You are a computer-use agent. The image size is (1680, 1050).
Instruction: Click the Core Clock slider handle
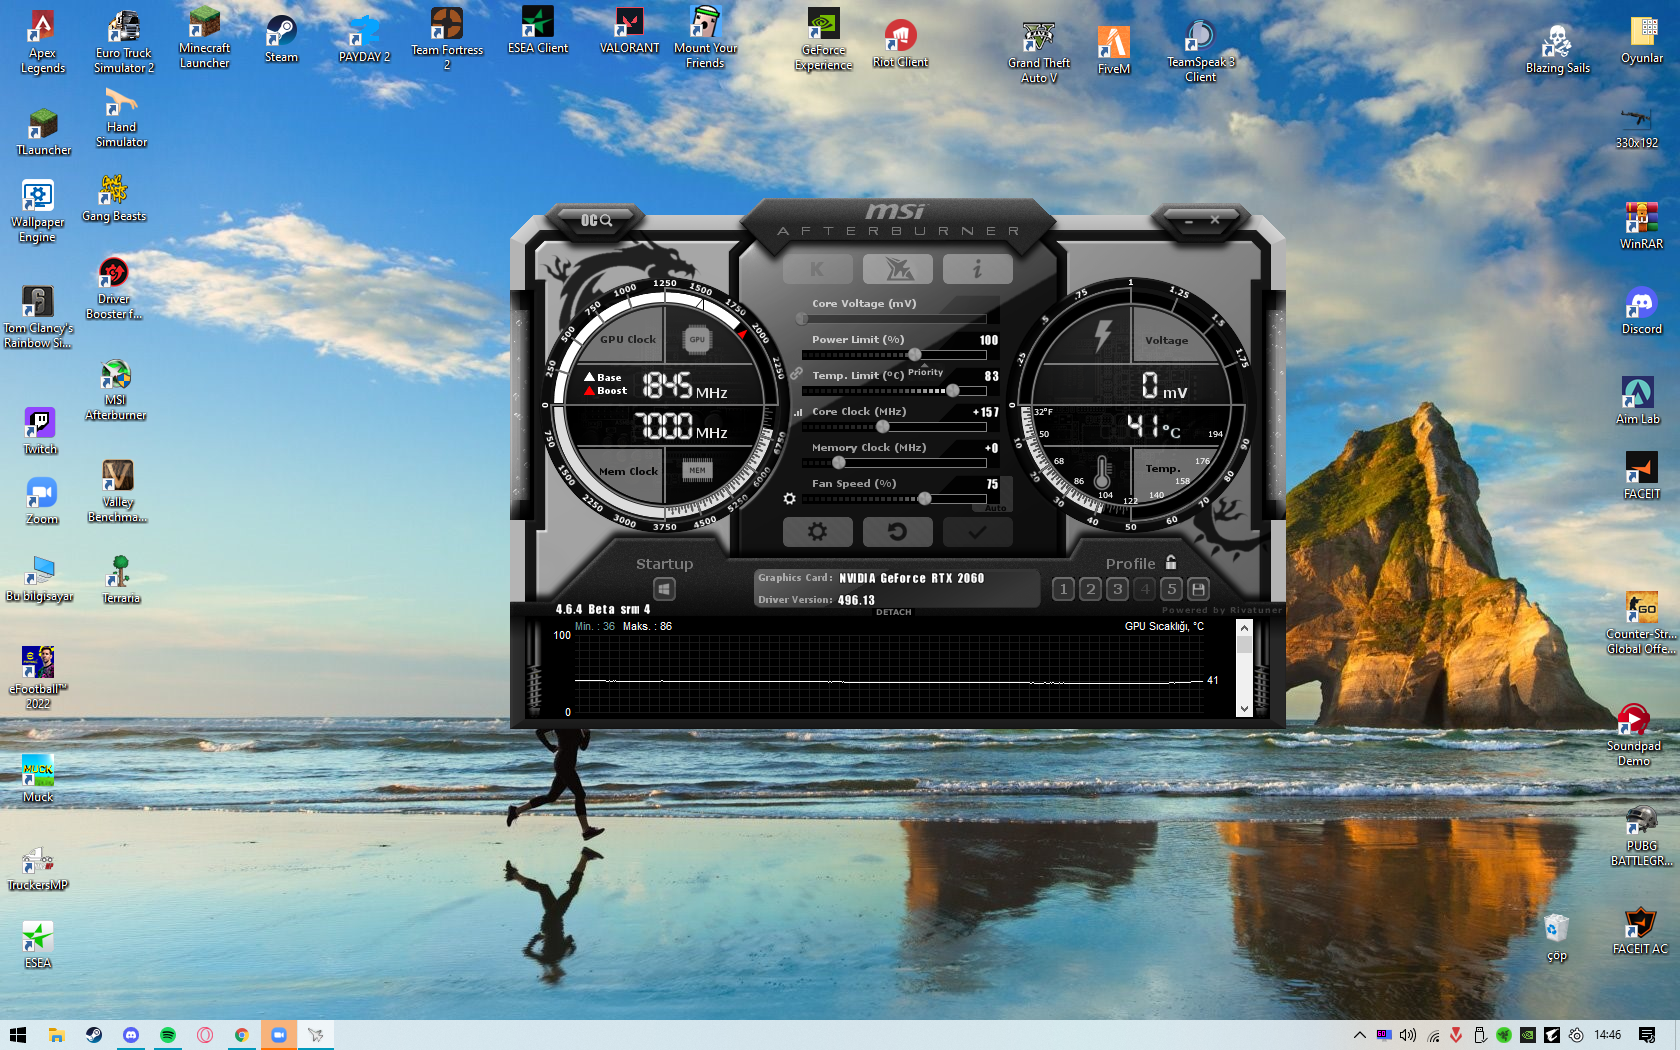pos(882,426)
